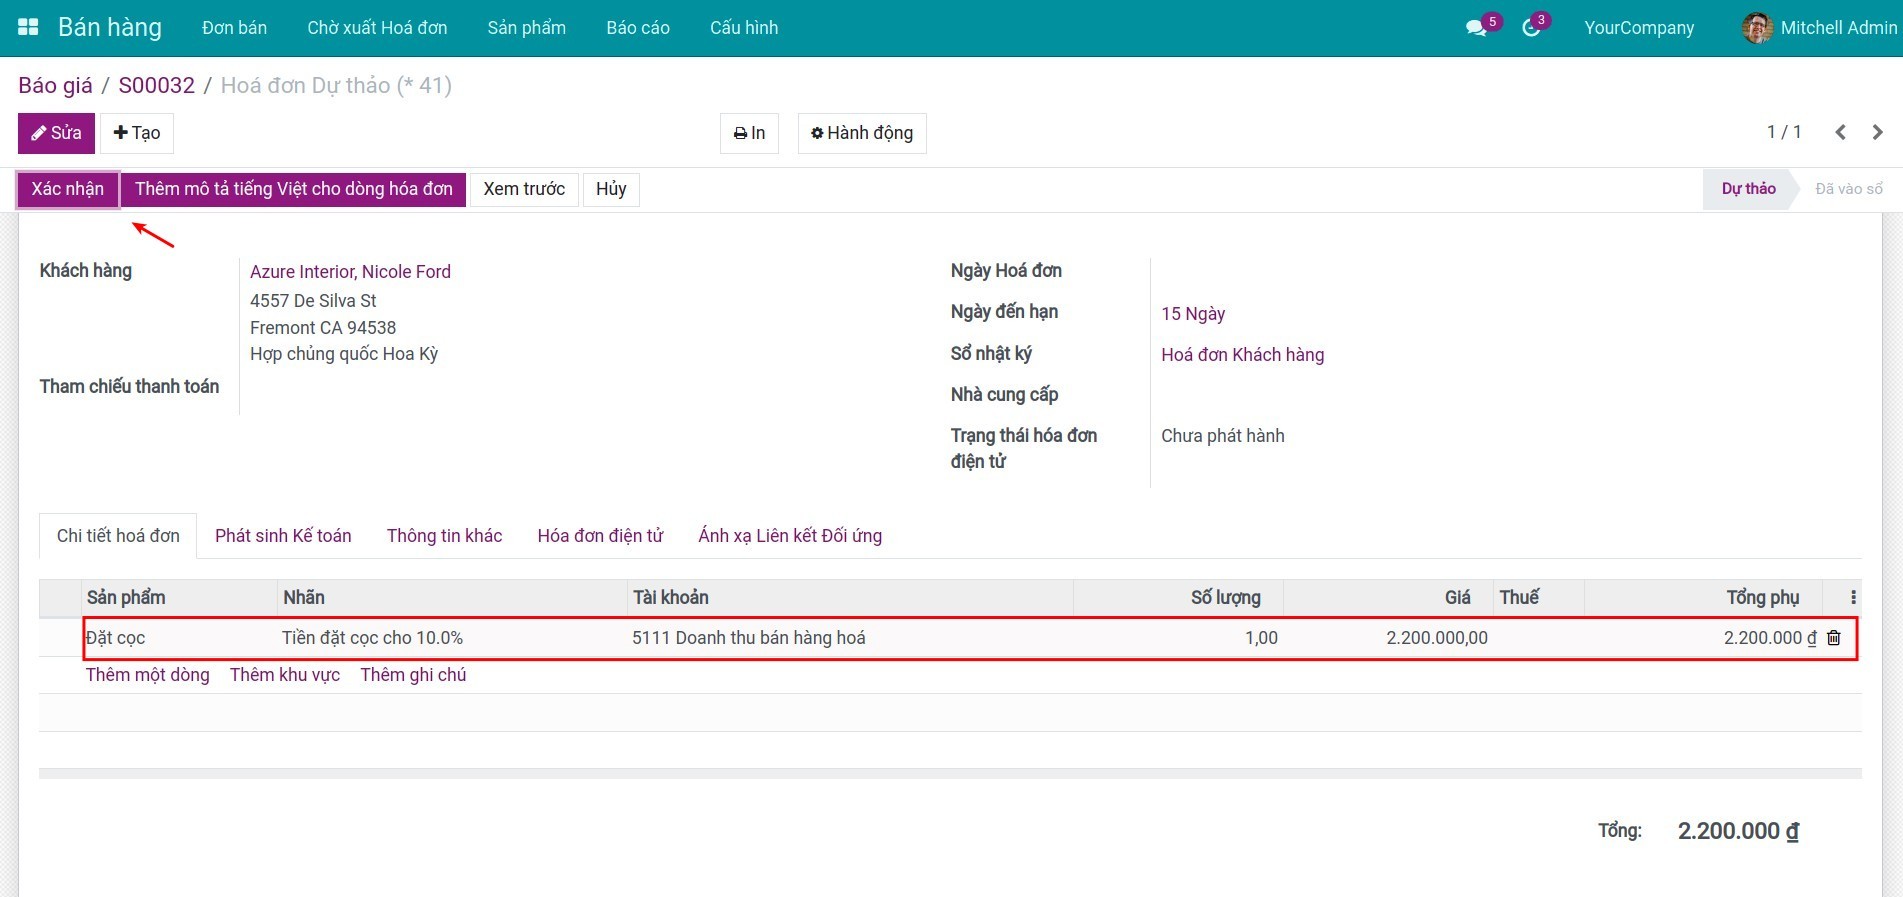Open the apps grid menu icon
This screenshot has width=1903, height=897.
28,27
